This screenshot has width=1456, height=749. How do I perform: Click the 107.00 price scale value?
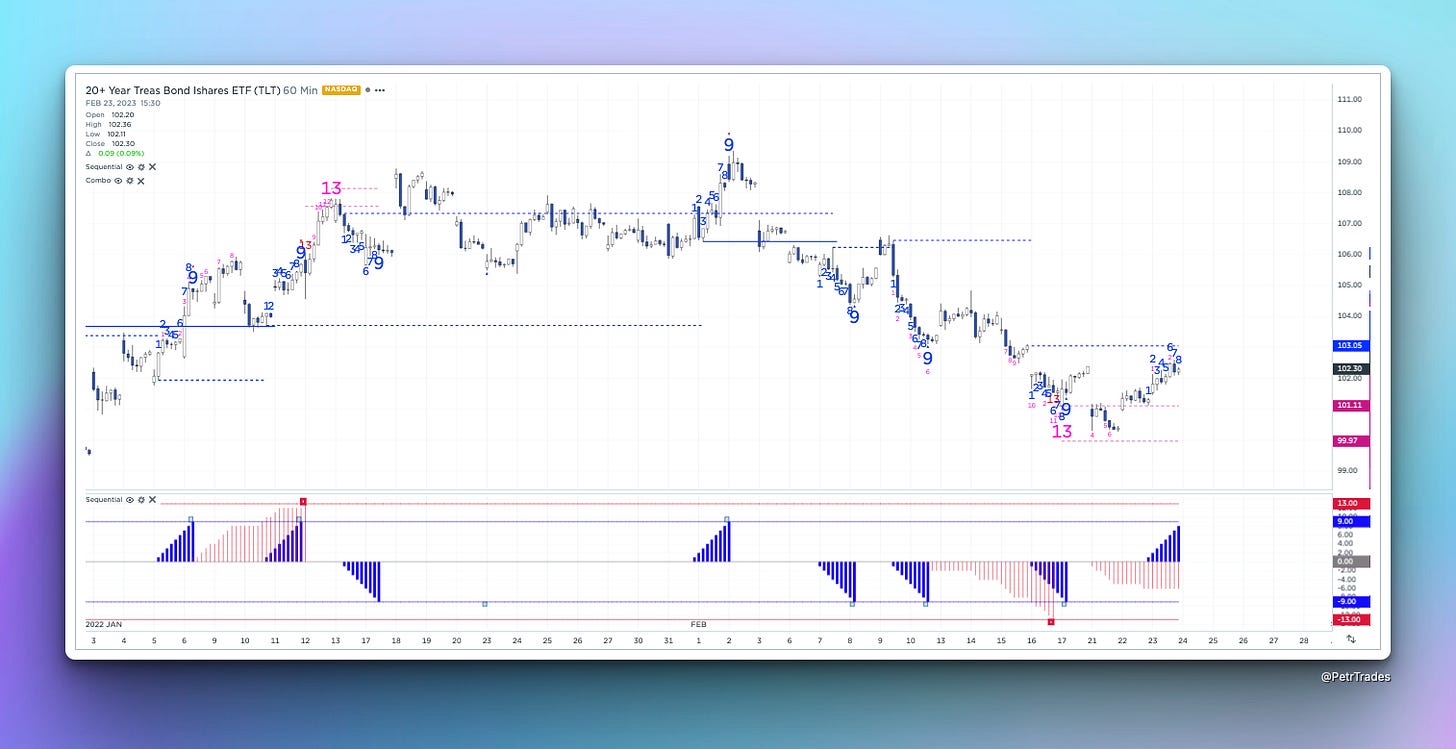click(x=1349, y=223)
